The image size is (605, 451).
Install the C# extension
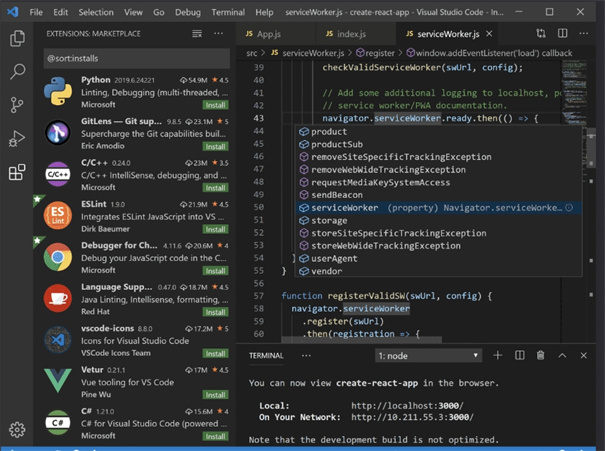pyautogui.click(x=215, y=436)
